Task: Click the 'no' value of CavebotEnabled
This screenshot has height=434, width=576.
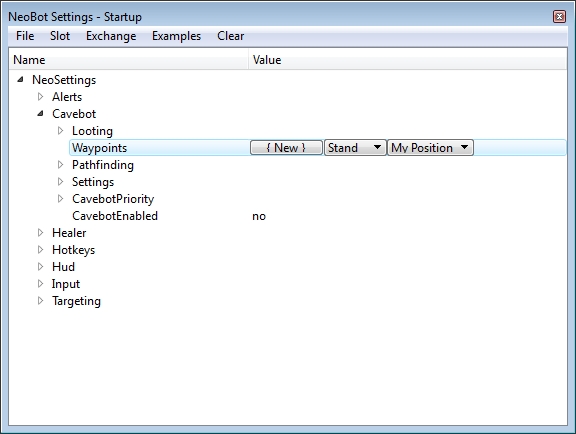Action: [259, 216]
